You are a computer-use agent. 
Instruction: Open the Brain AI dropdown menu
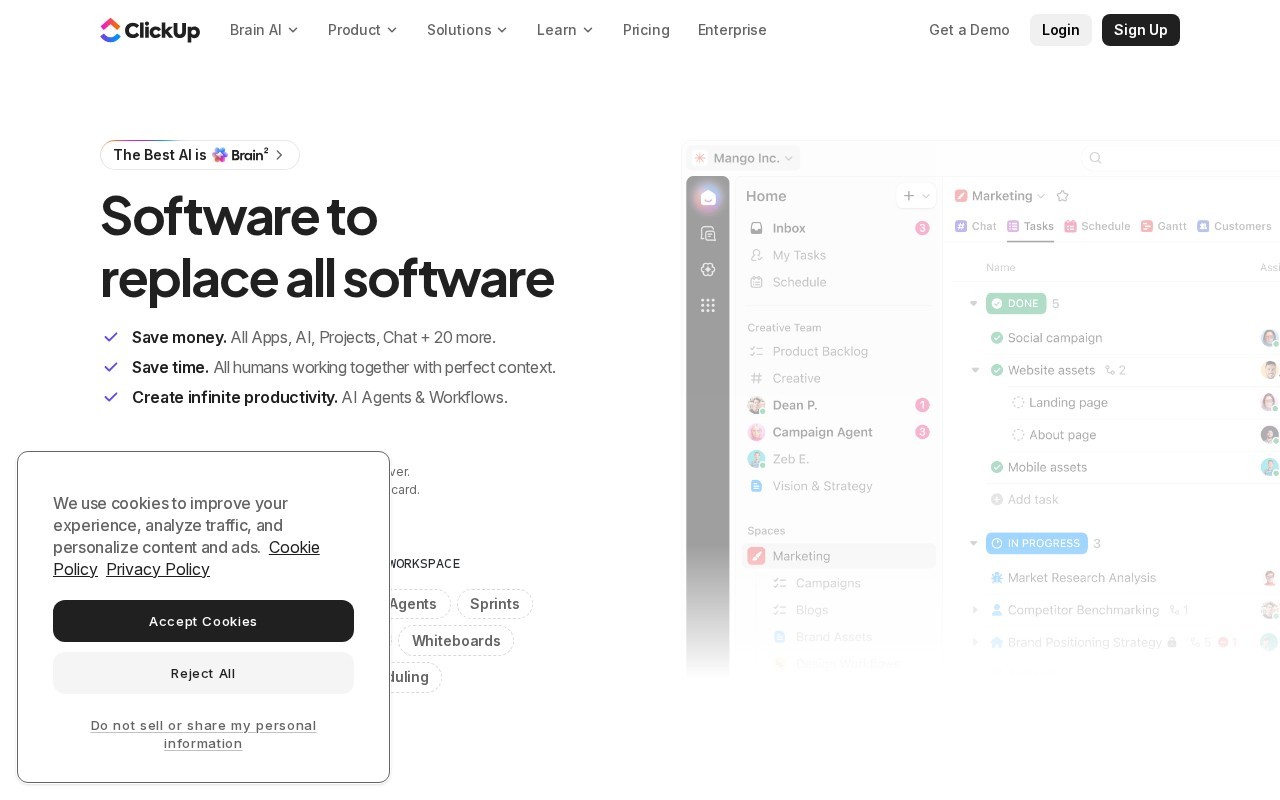pyautogui.click(x=265, y=30)
